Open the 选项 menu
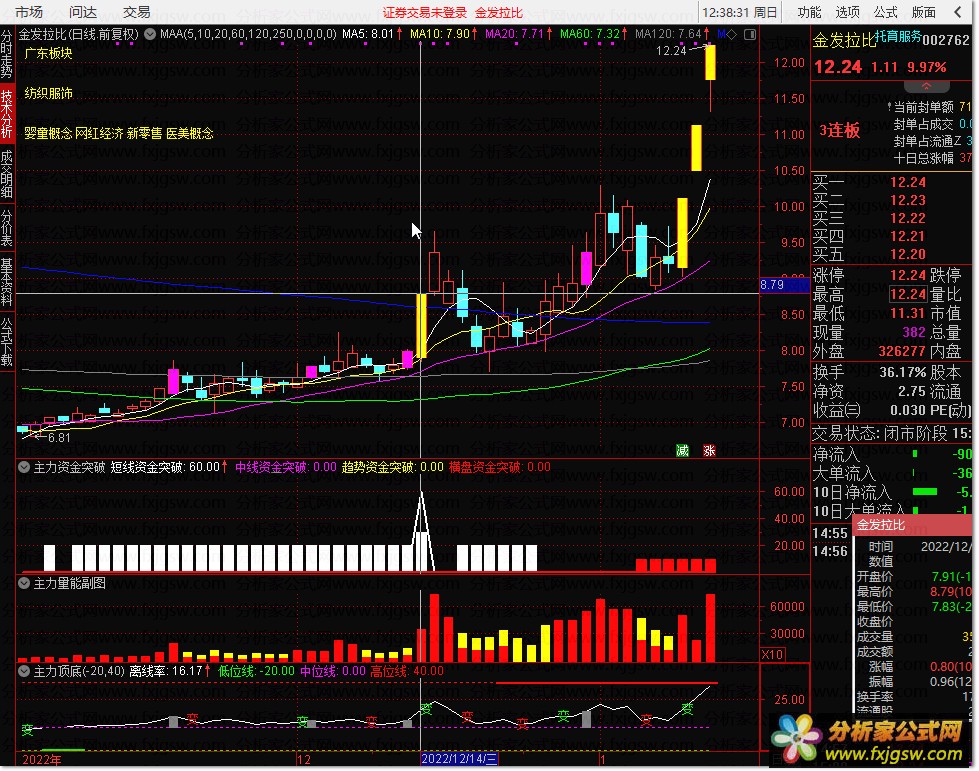Screen dimensions: 979x771 pos(847,12)
